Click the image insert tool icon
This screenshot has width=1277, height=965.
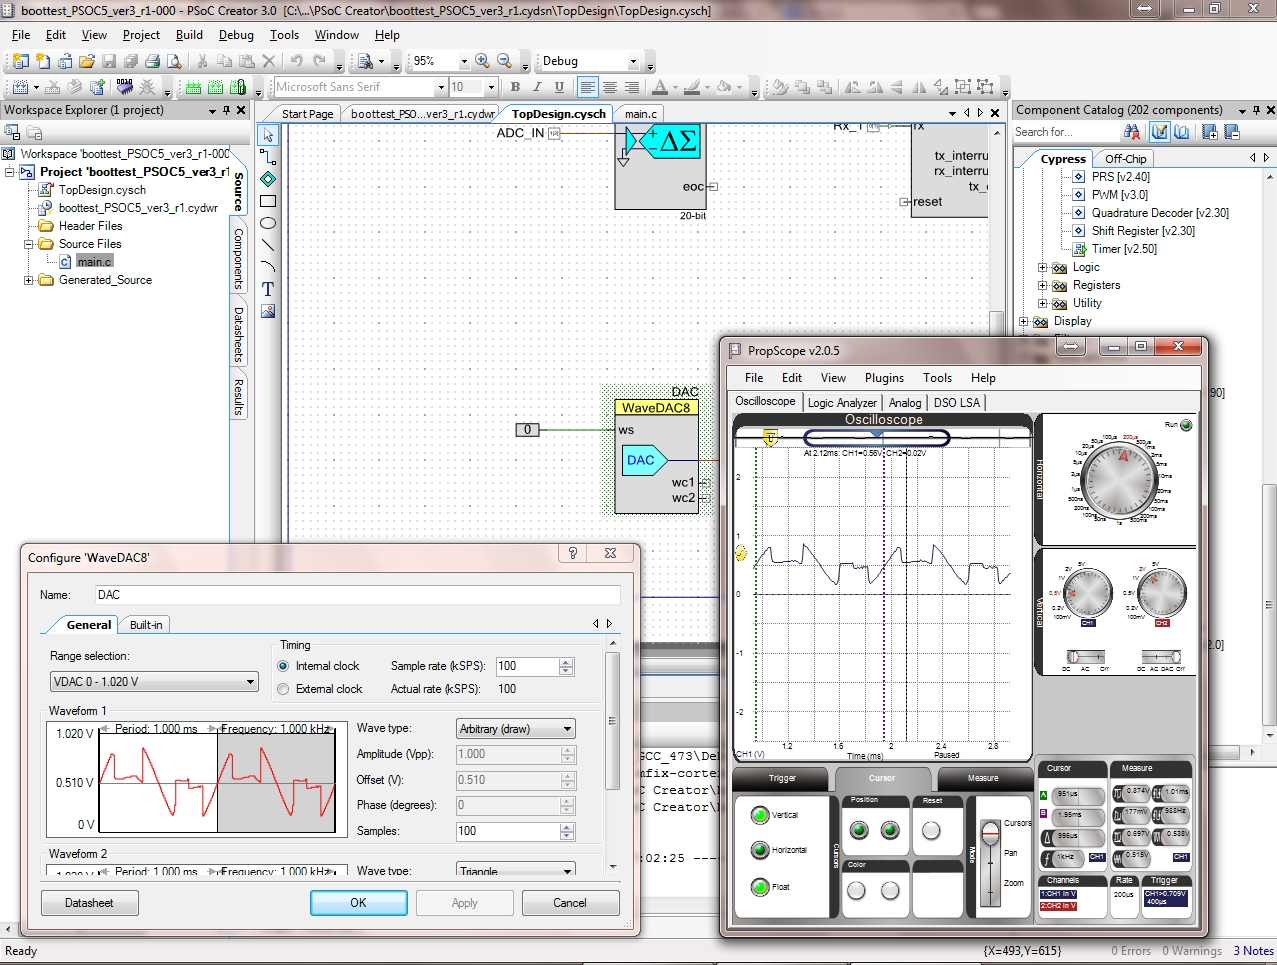pos(268,311)
